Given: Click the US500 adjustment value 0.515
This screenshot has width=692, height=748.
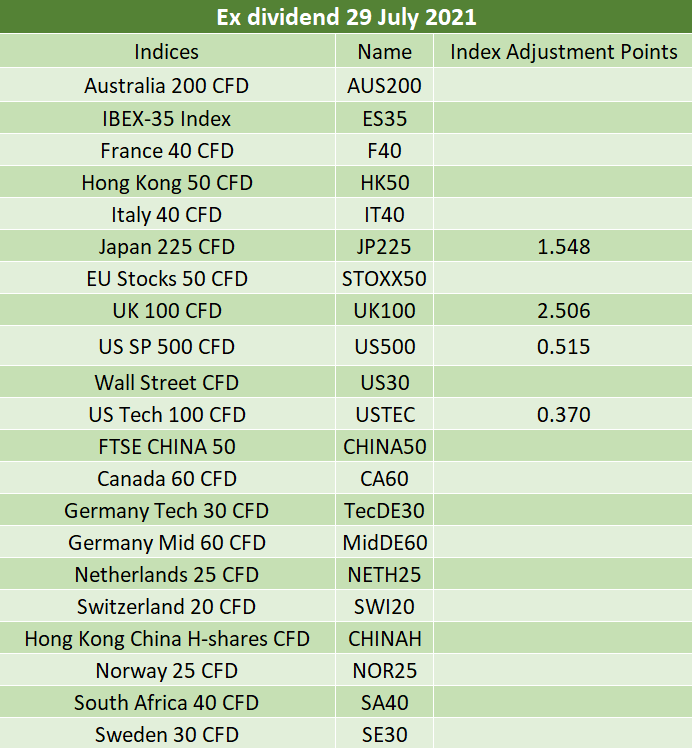Looking at the screenshot, I should click(564, 347).
